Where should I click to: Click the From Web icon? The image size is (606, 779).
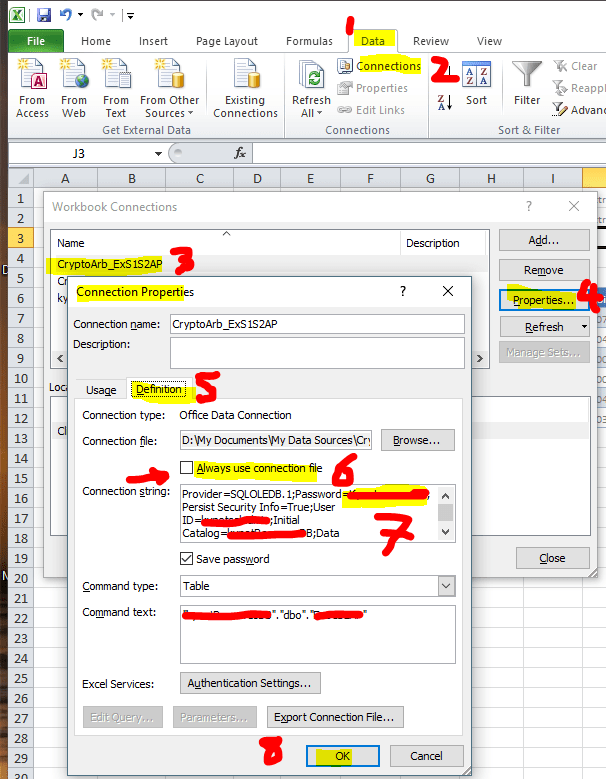click(x=74, y=74)
